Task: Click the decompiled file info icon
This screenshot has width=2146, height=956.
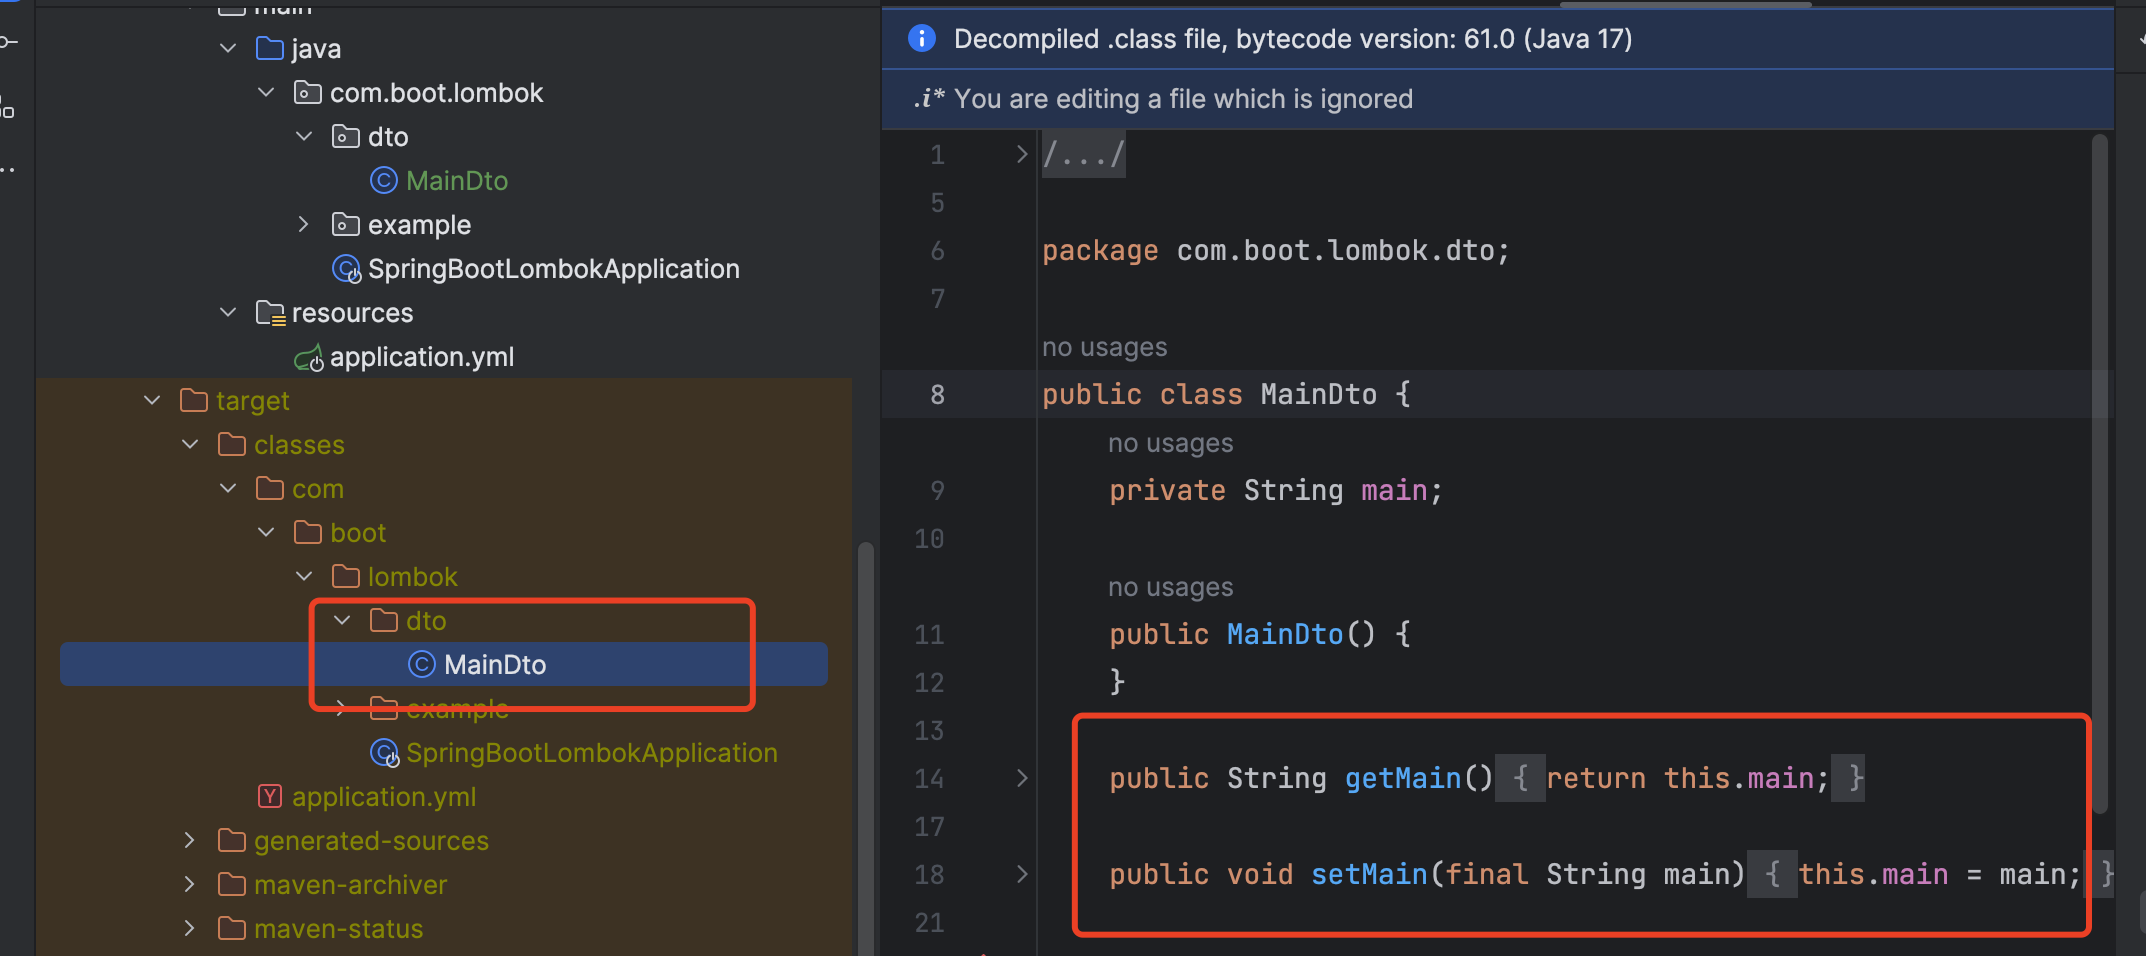Action: click(x=921, y=38)
